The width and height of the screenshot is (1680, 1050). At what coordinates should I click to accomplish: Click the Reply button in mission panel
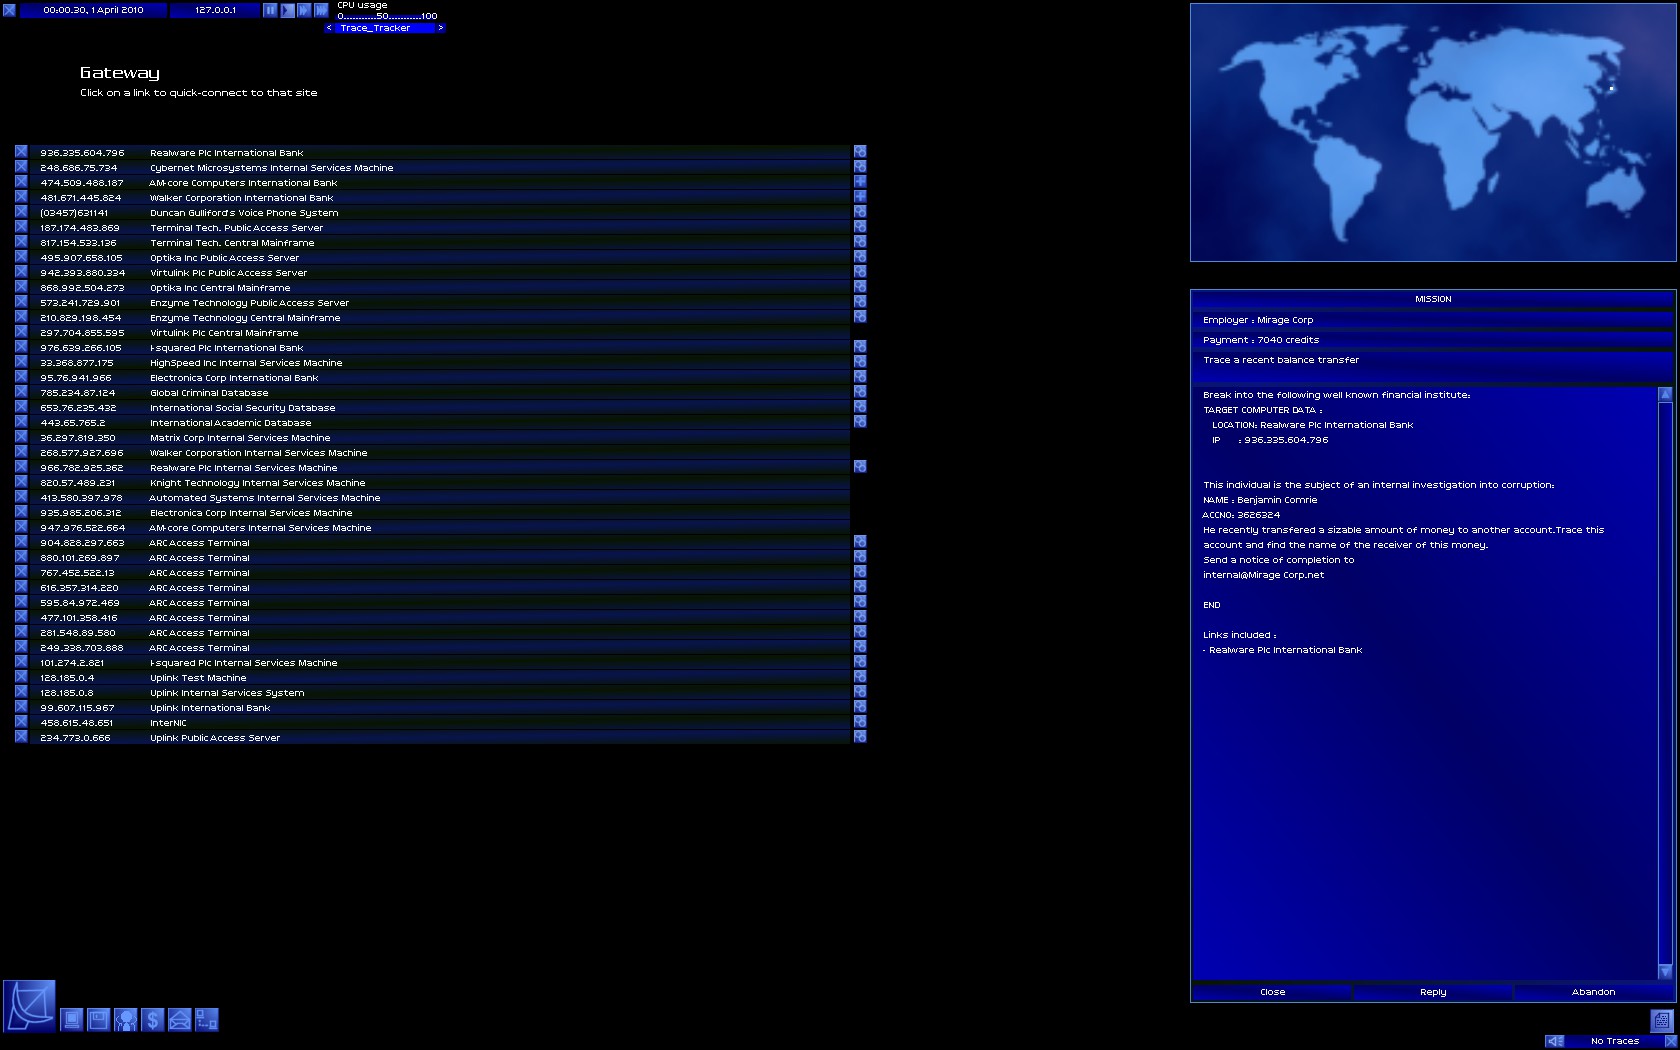pyautogui.click(x=1433, y=992)
